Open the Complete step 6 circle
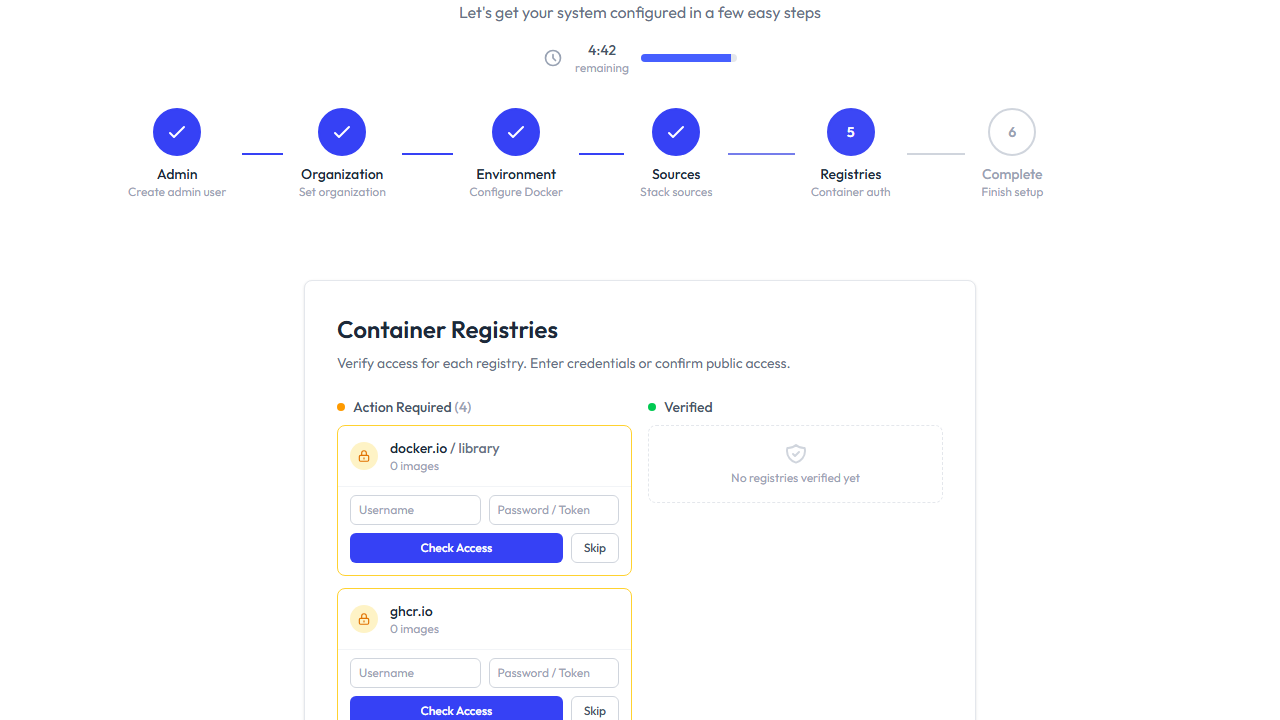Screen dimensions: 1280x720 click(1012, 131)
